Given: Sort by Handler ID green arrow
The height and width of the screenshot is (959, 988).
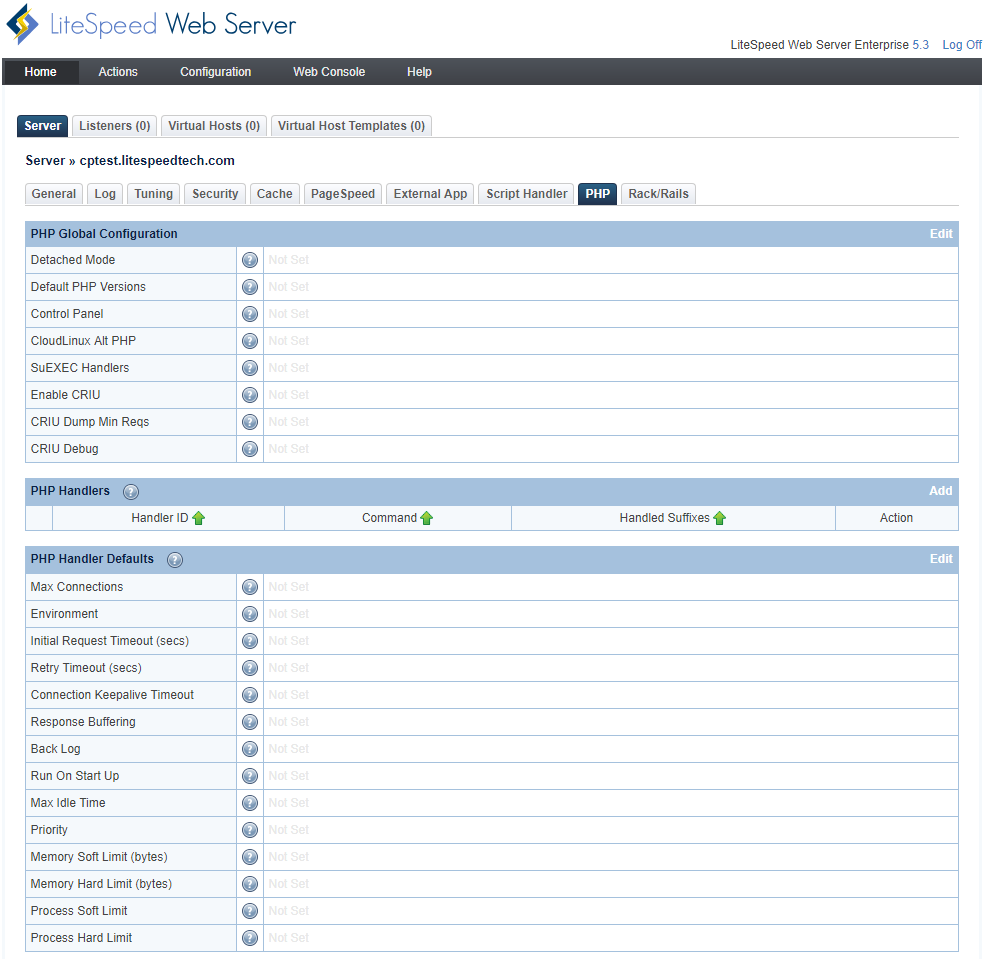Looking at the screenshot, I should tap(198, 518).
